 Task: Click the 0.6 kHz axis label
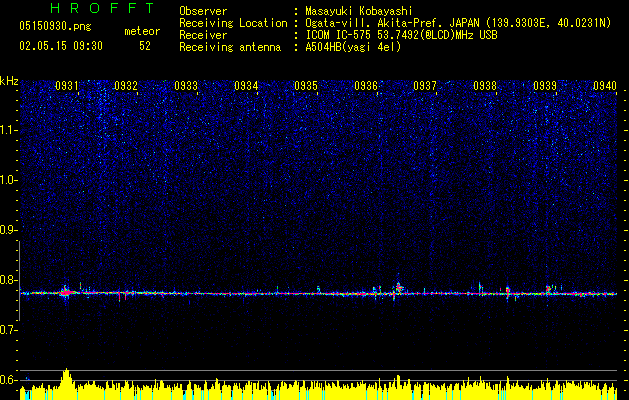(8, 380)
